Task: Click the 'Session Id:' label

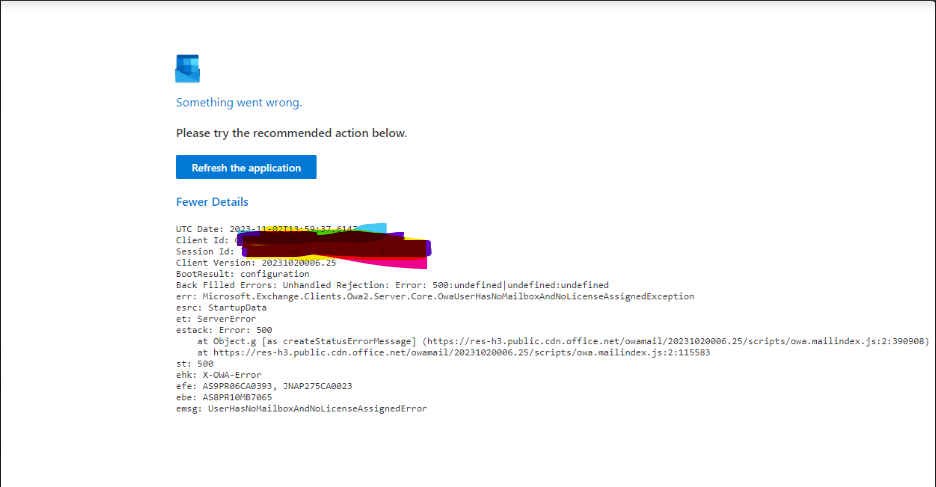Action: [205, 251]
